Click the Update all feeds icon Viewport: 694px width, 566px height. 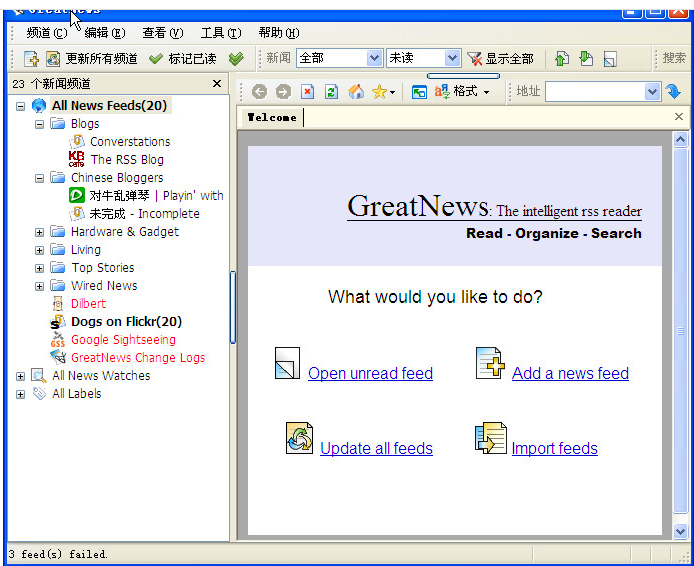click(300, 438)
